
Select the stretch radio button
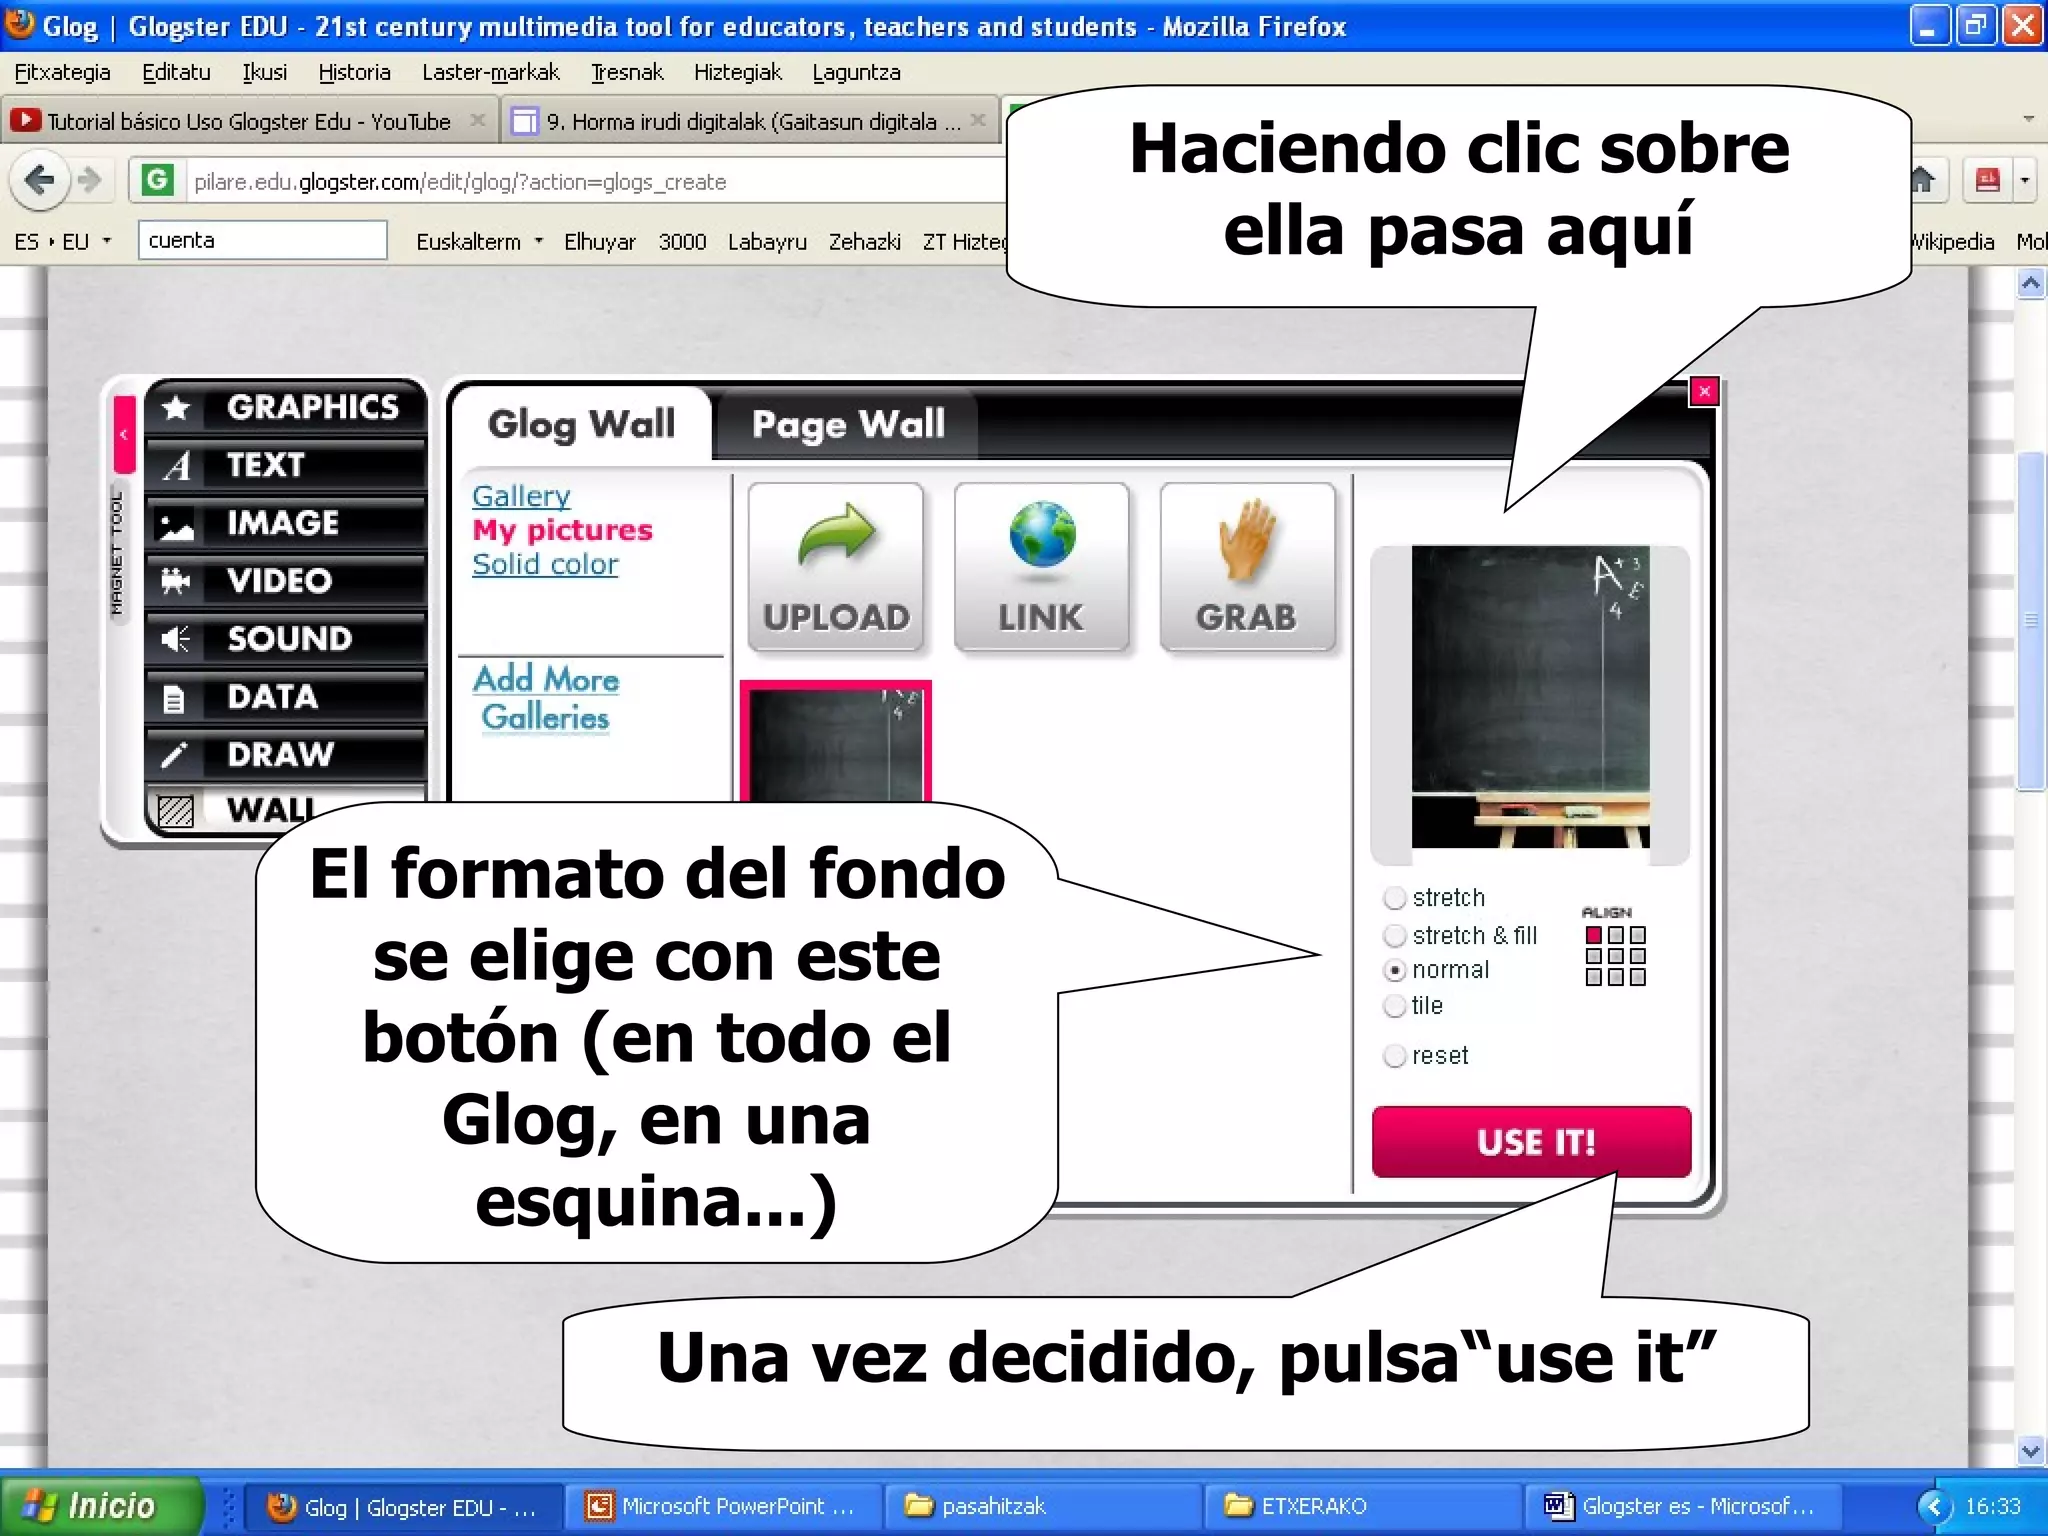click(x=1394, y=898)
